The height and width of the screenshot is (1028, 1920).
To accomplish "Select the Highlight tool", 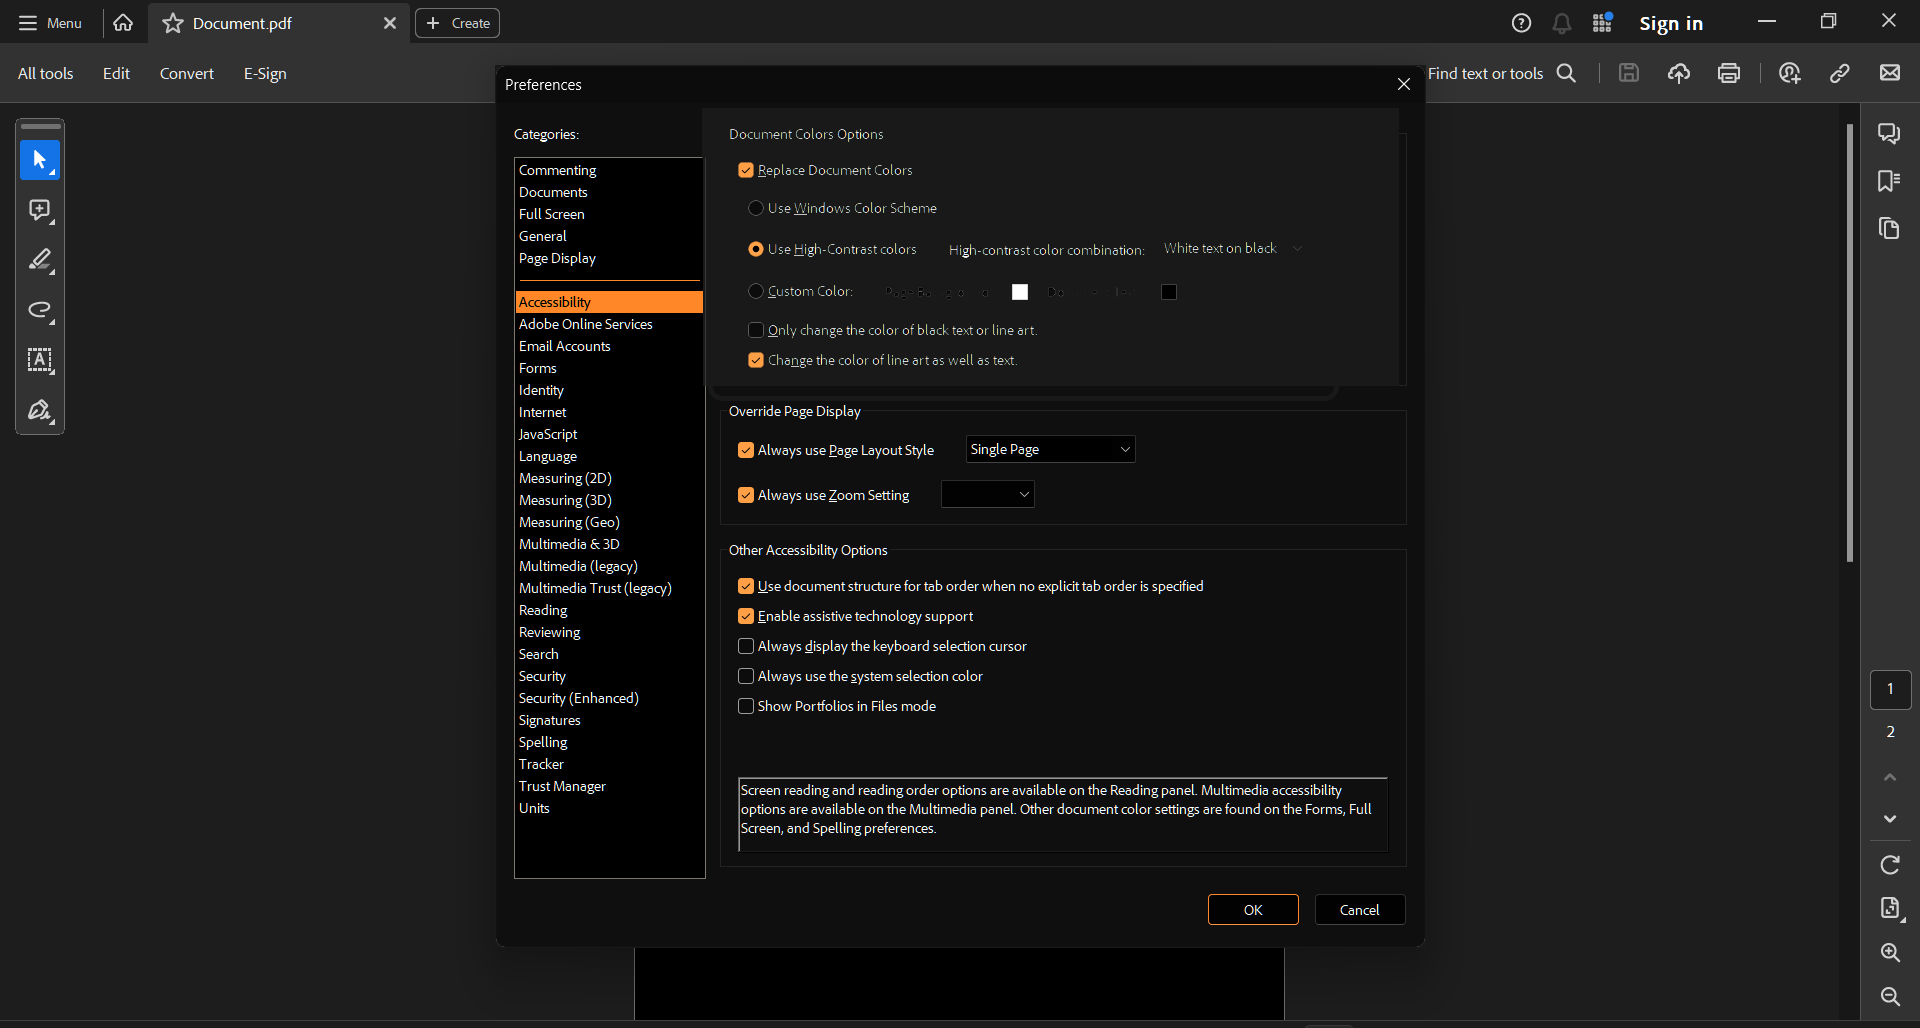I will pyautogui.click(x=40, y=261).
